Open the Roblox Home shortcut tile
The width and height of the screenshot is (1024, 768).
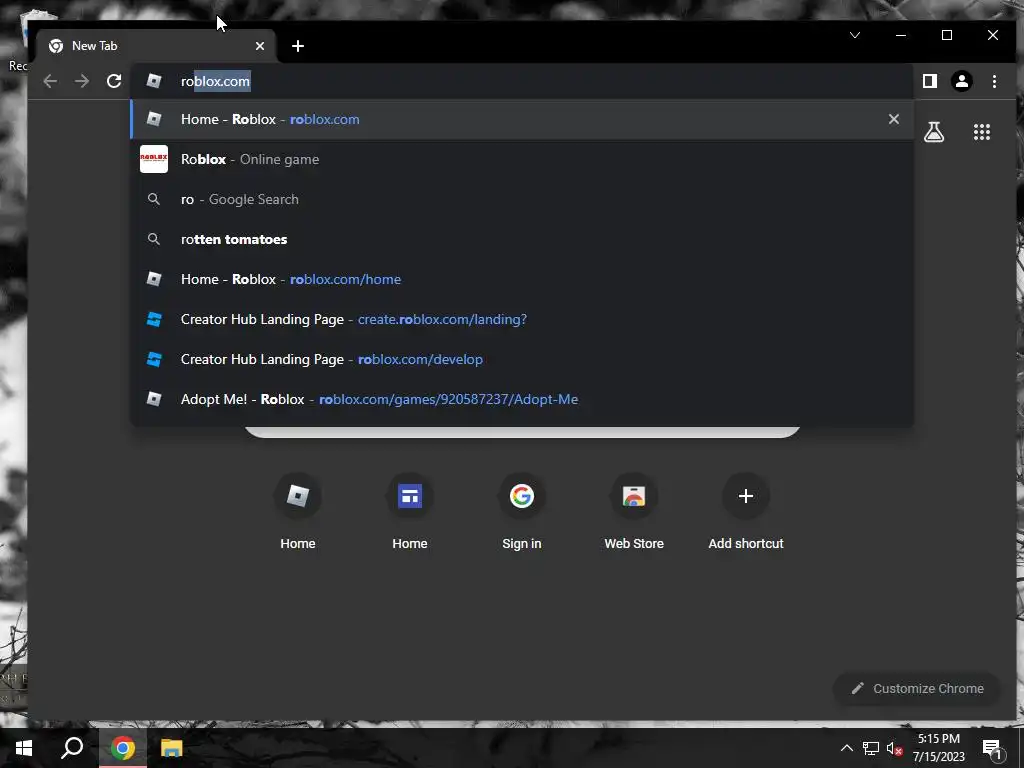tap(298, 513)
